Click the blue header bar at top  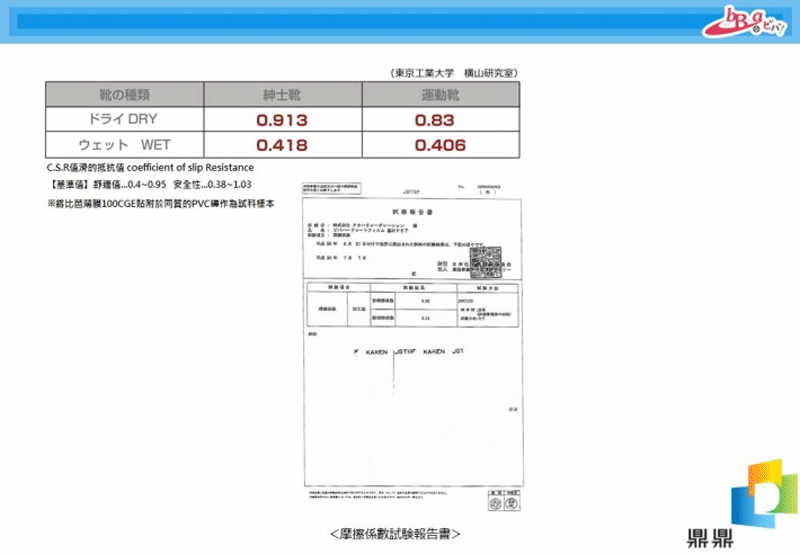point(350,21)
